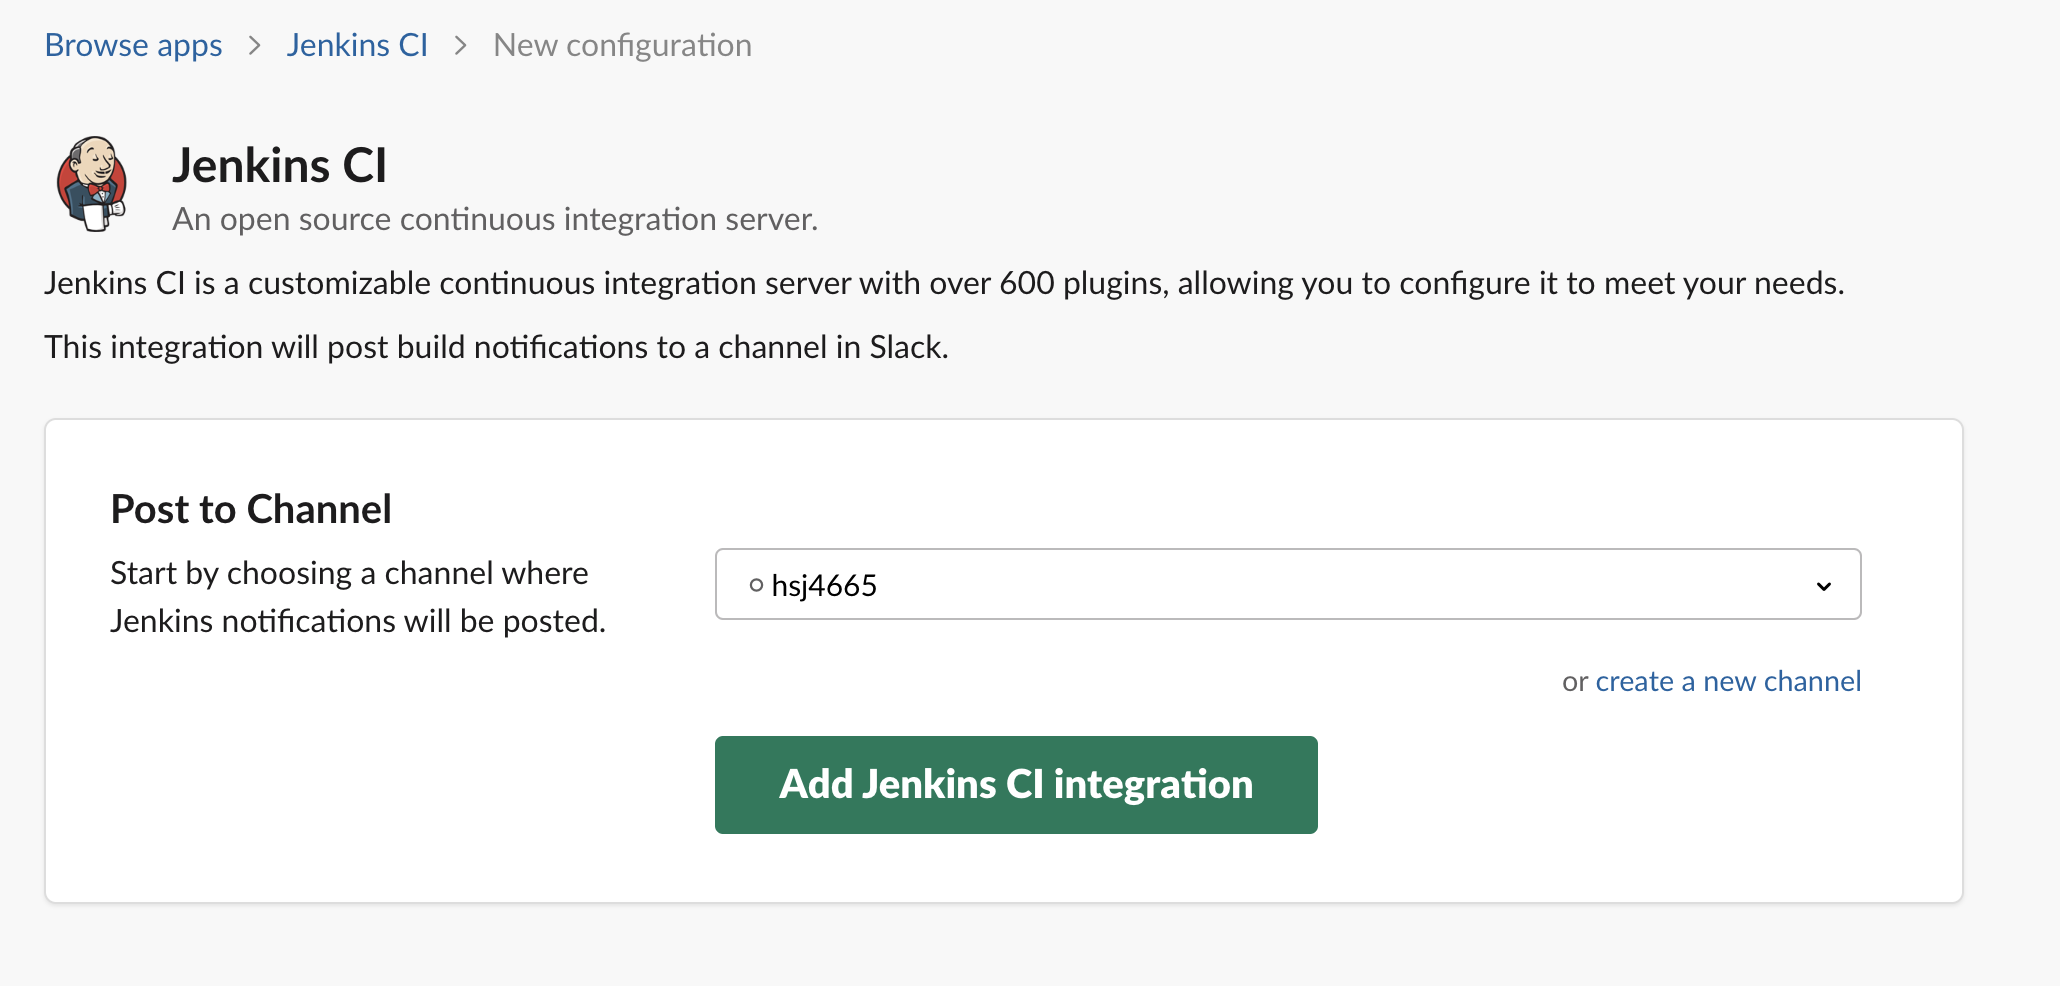Click the Jenkins CI page heading

(x=279, y=165)
